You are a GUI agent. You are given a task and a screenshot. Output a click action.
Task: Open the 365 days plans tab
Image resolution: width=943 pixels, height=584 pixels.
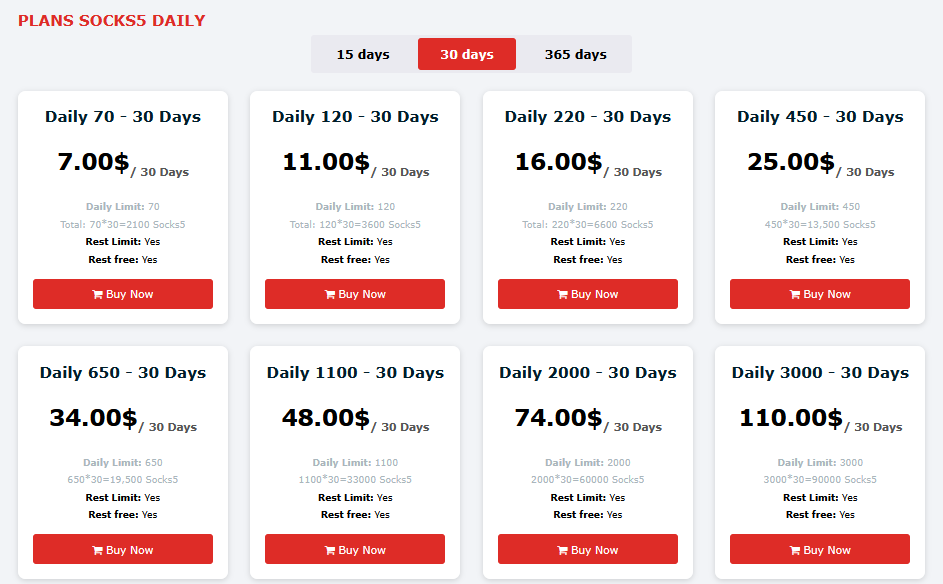[x=575, y=54]
